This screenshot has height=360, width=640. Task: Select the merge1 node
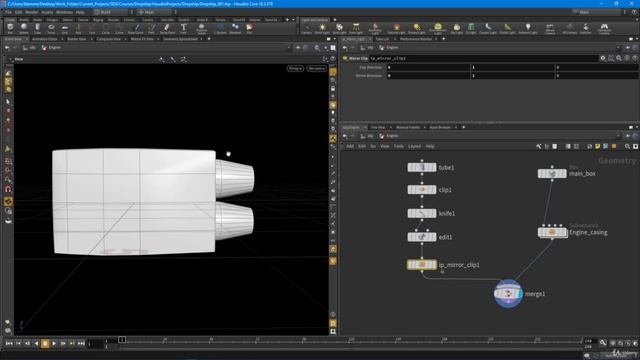coord(508,293)
